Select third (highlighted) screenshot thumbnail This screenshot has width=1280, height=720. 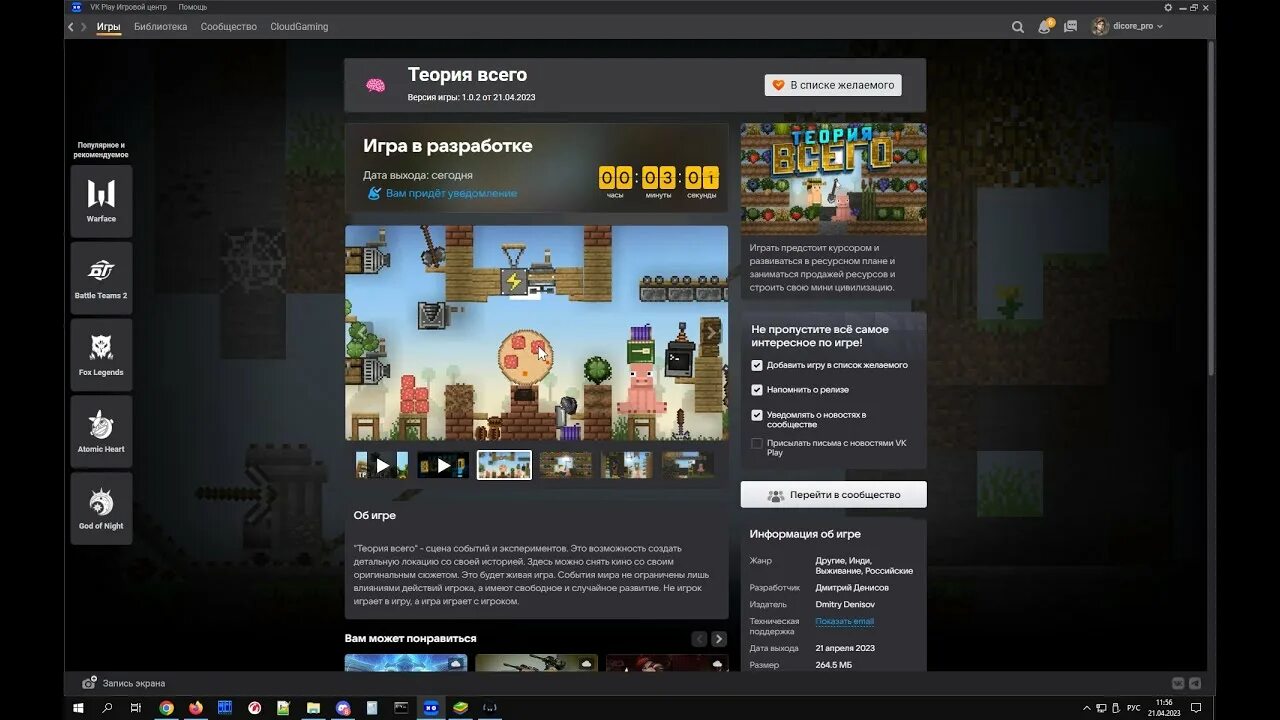pyautogui.click(x=504, y=465)
